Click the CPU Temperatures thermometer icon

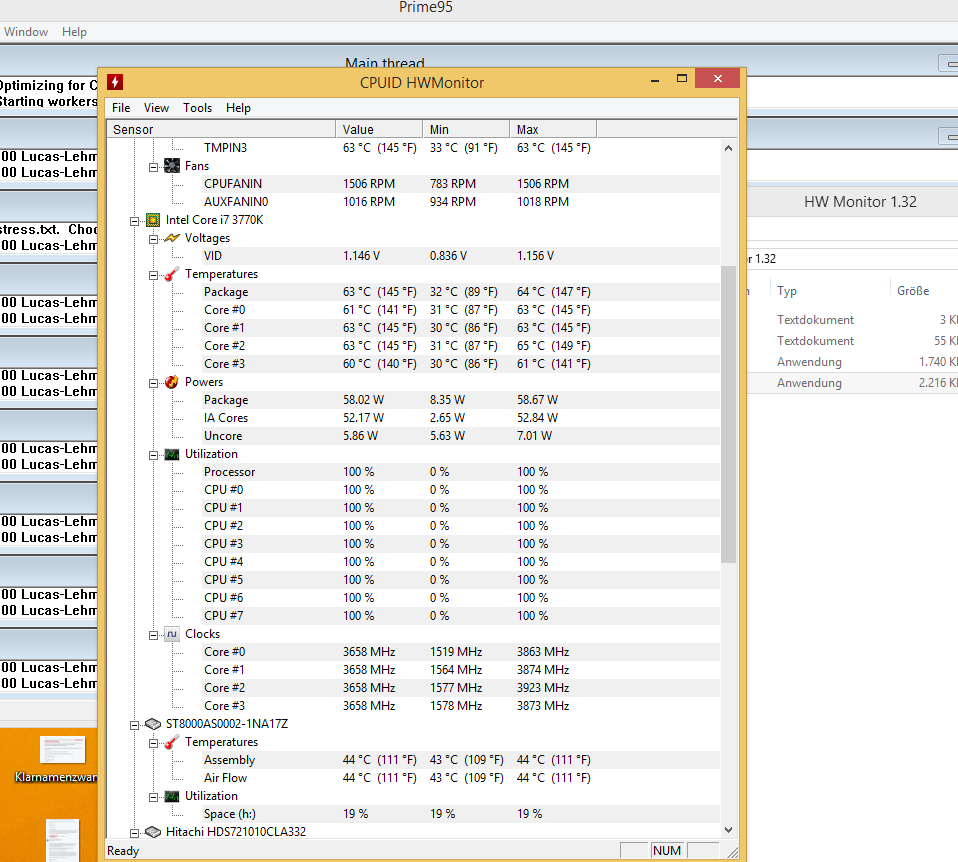pos(172,274)
